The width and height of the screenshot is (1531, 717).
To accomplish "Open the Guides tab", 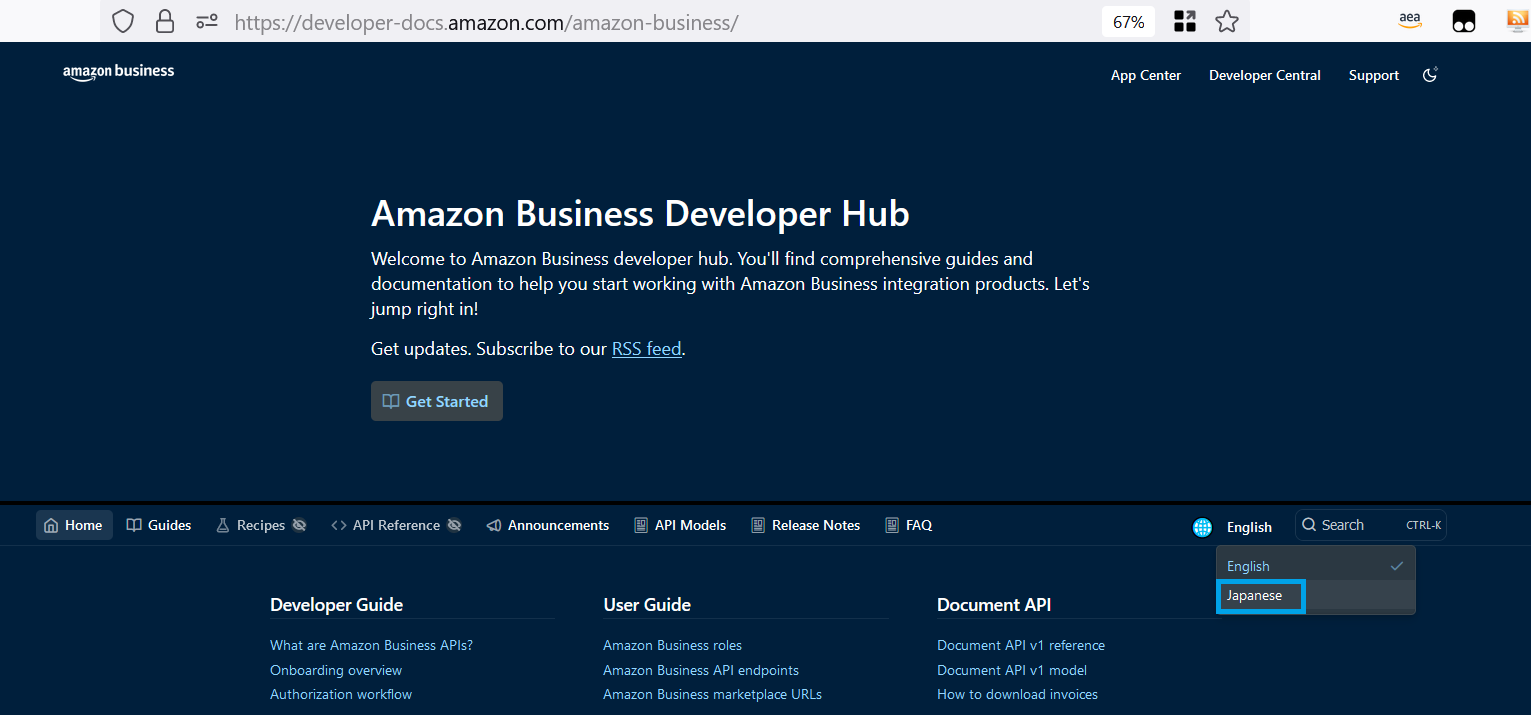I will (159, 525).
